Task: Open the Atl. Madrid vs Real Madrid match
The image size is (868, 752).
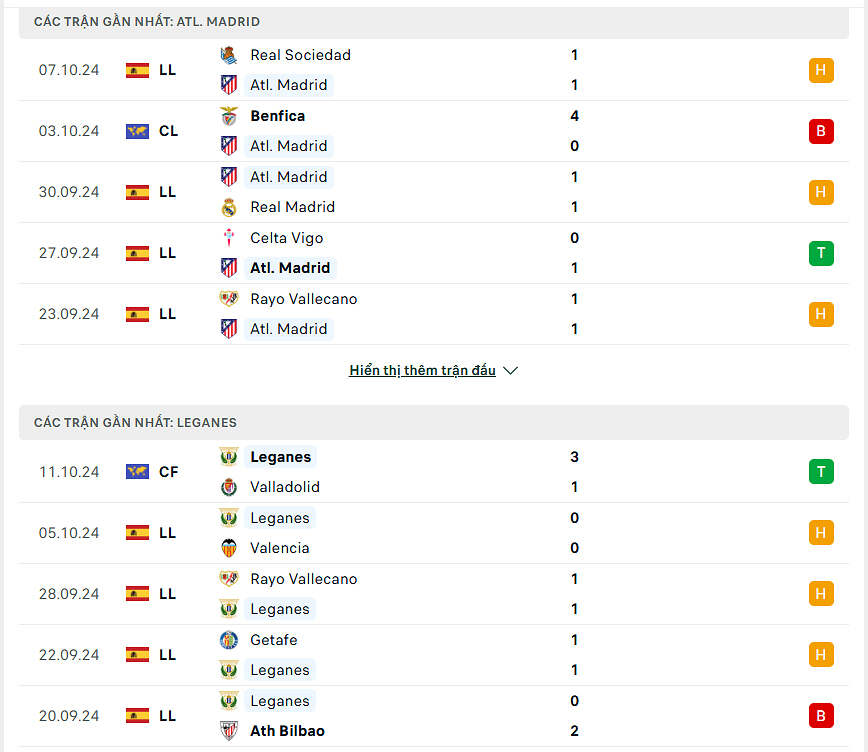Action: tap(400, 192)
